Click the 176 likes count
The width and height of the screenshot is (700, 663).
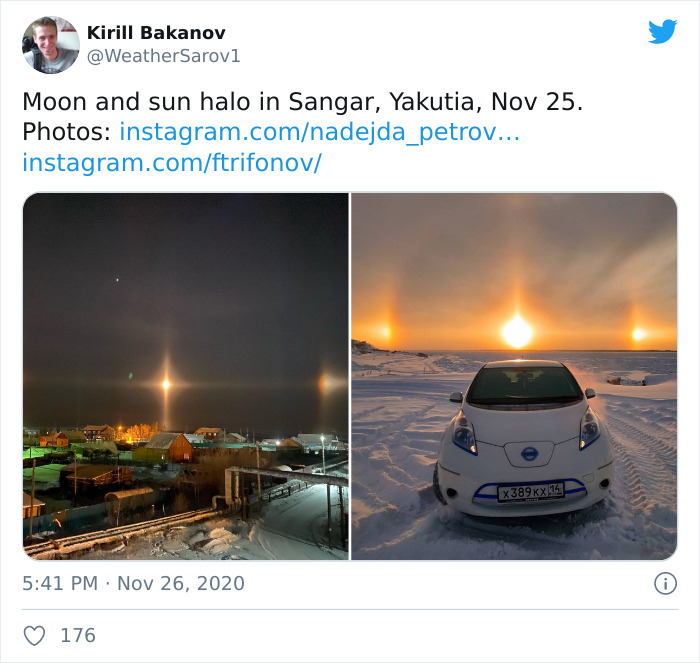point(78,635)
